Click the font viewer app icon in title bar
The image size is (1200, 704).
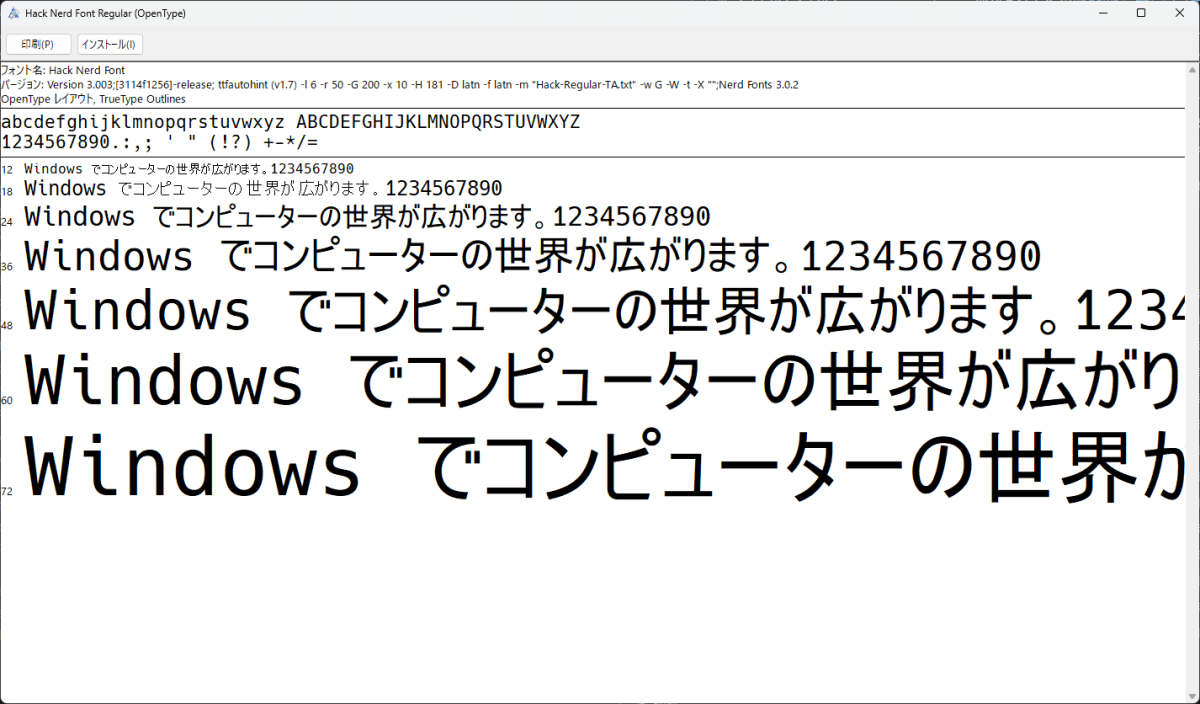(13, 13)
